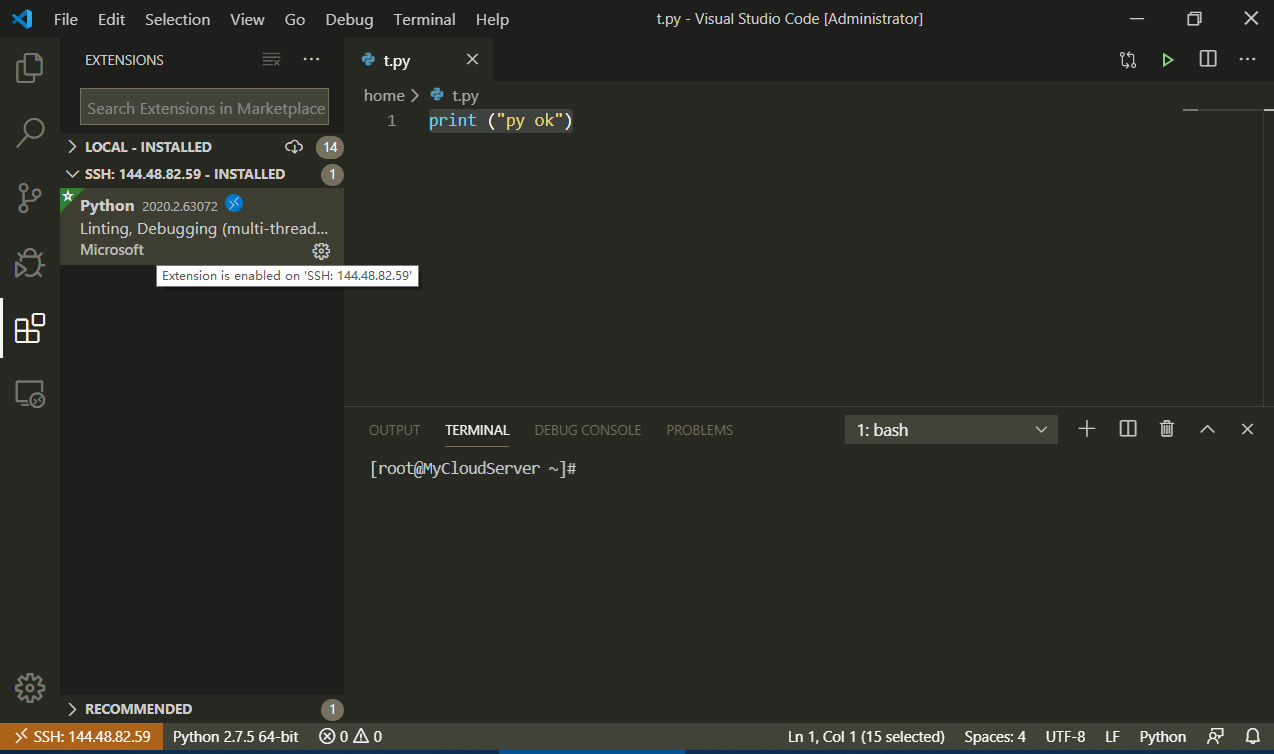Switch to the PROBLEMS panel tab
Screen dimensions: 1274x754
700,430
